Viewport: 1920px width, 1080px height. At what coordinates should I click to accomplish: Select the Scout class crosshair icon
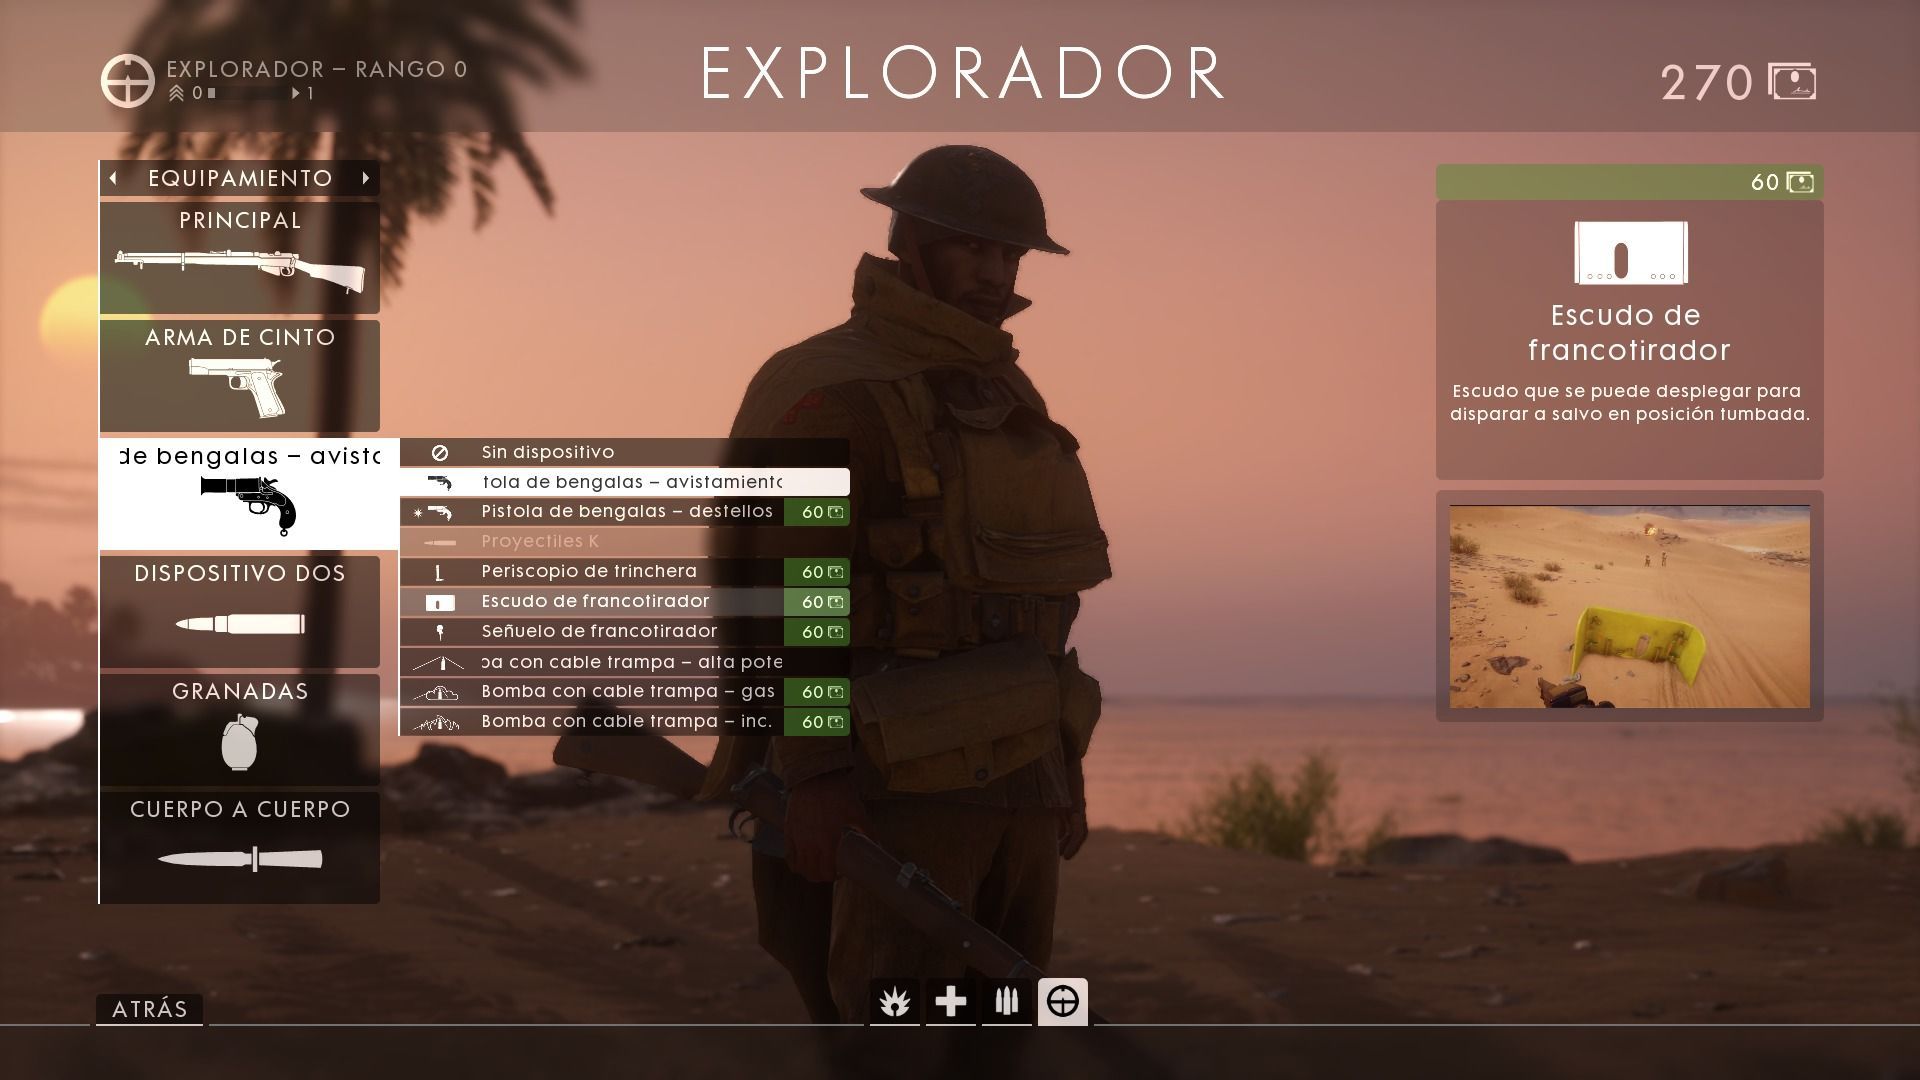[x=1062, y=1001]
